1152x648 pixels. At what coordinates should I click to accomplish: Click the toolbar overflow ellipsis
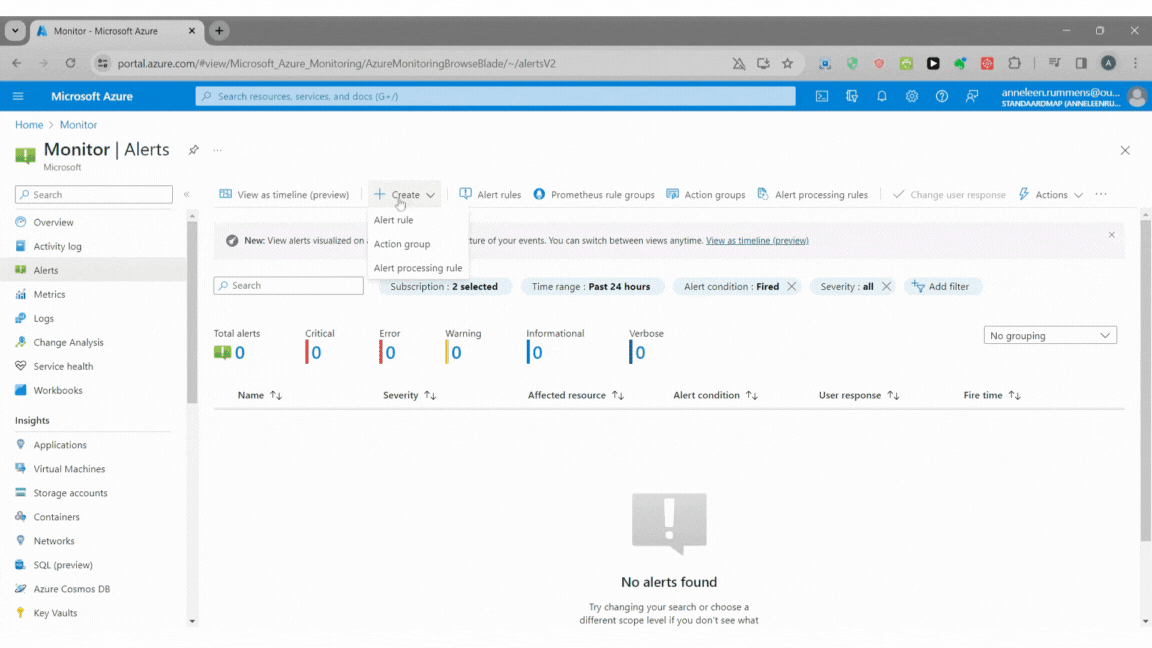[1101, 195]
